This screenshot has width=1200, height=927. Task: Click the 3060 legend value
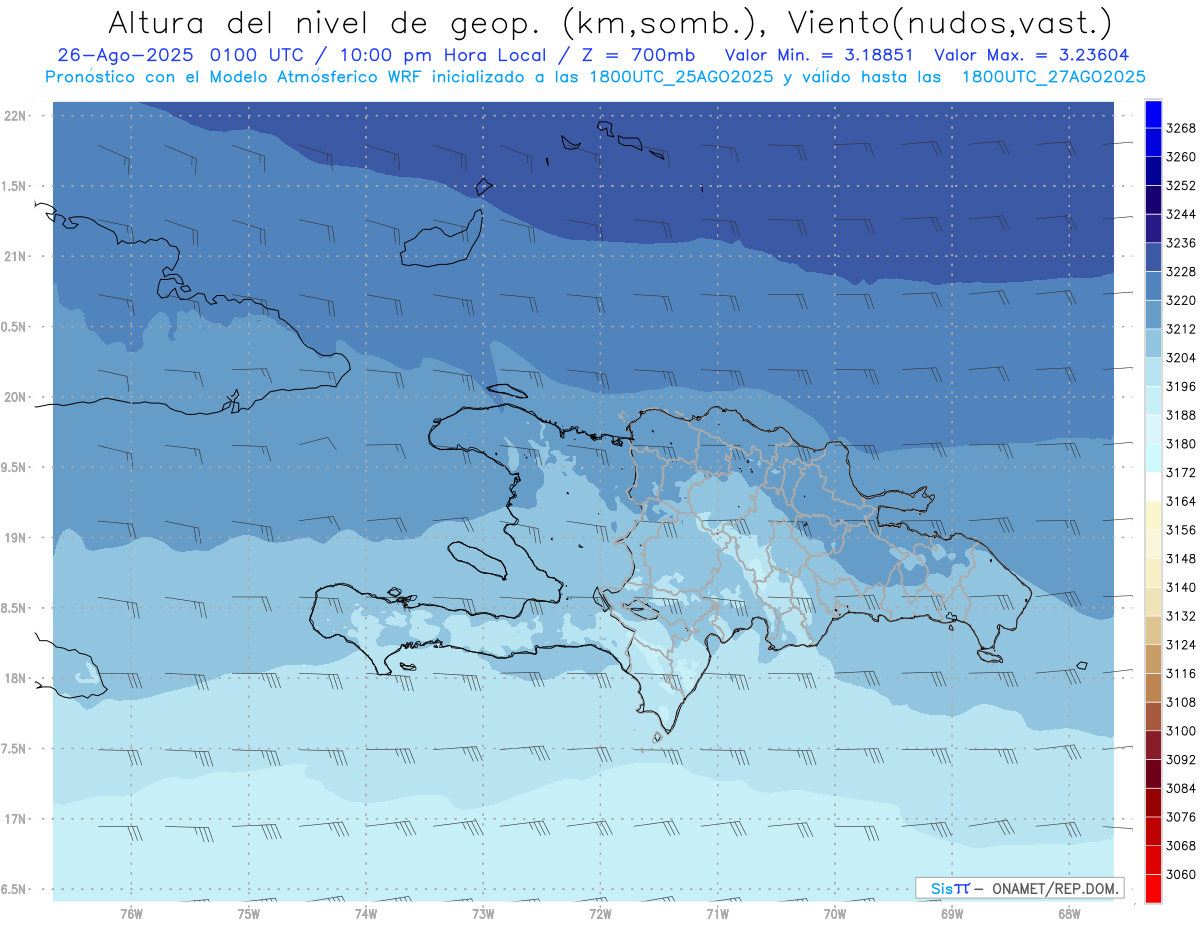click(x=1181, y=874)
